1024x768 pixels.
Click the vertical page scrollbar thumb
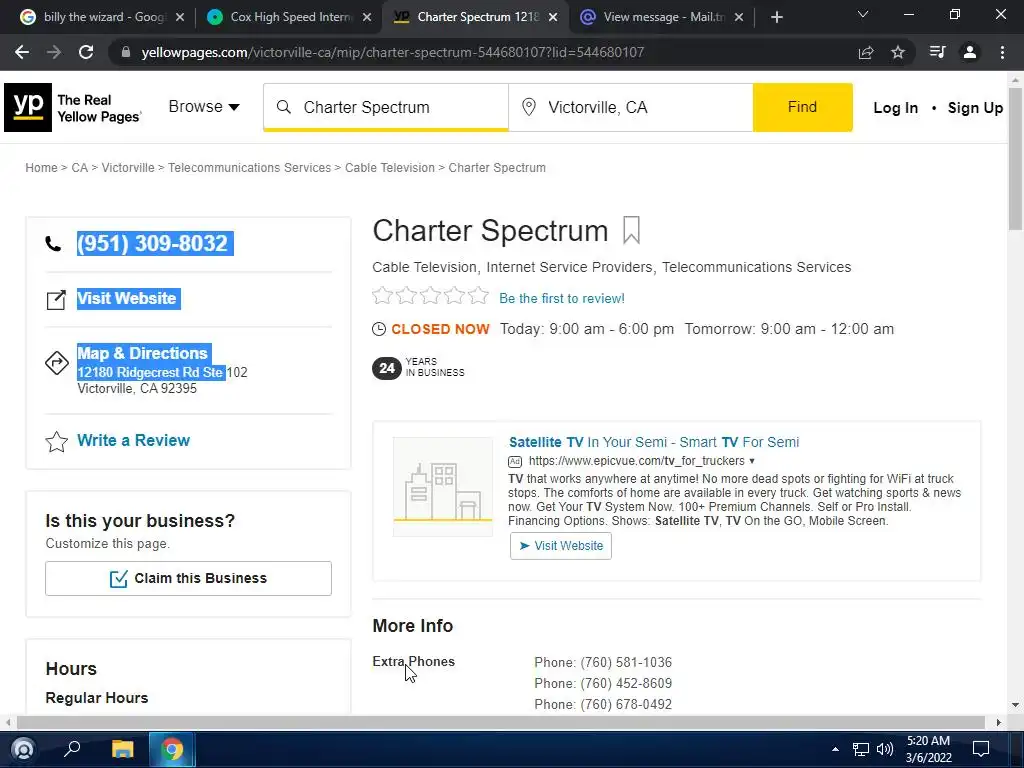click(1016, 159)
